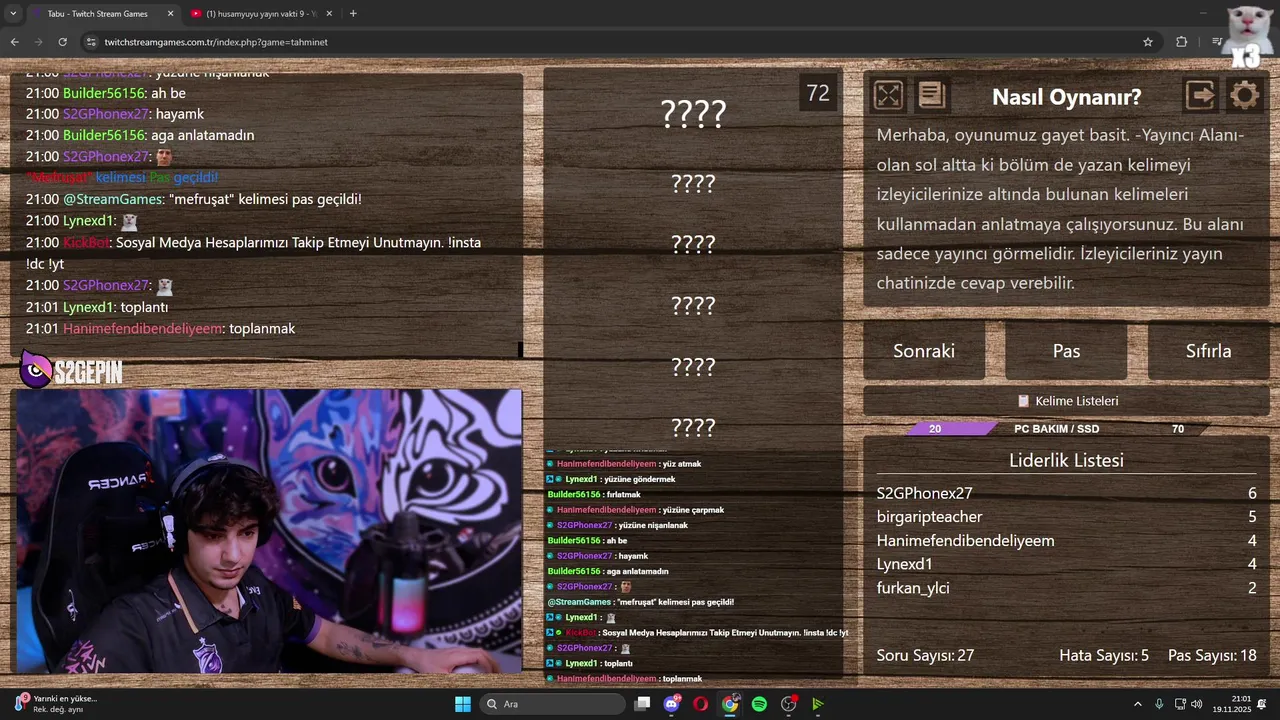Select S2GPhonex27 in leaderboard
1280x720 pixels.
click(925, 493)
